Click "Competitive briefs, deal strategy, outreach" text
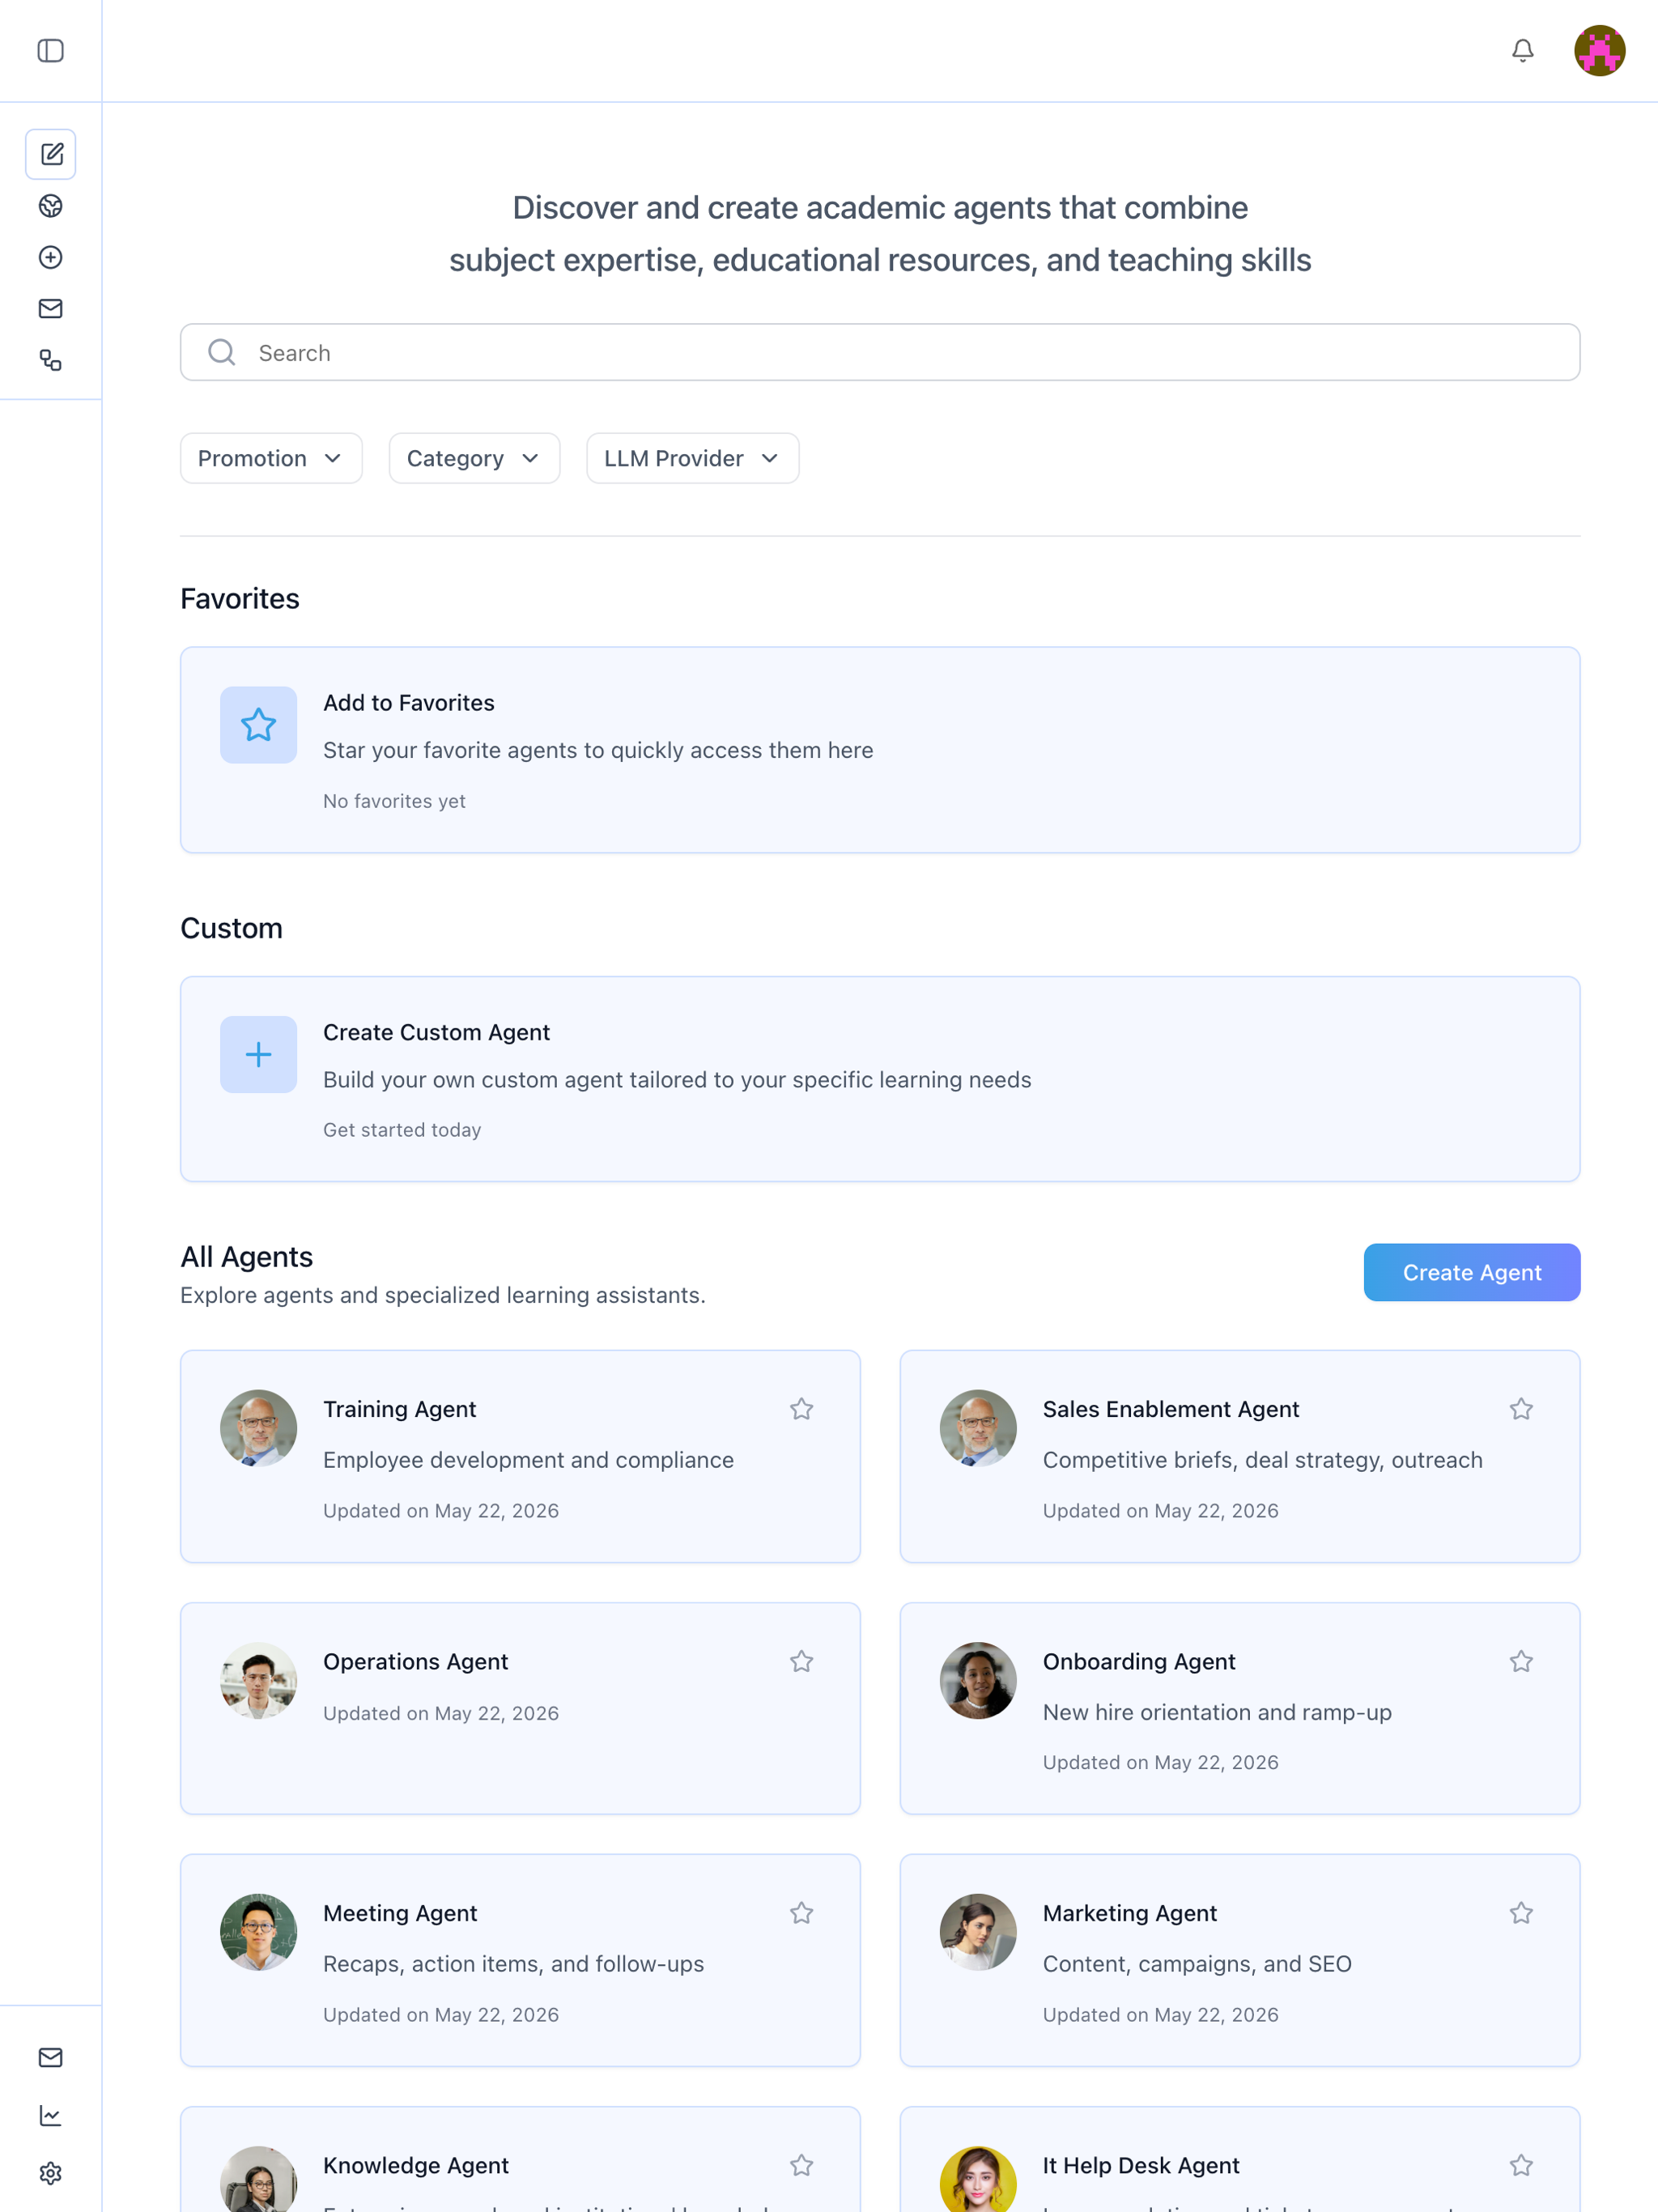The width and height of the screenshot is (1658, 2212). 1262,1460
